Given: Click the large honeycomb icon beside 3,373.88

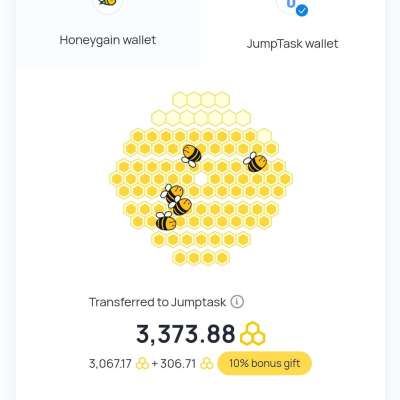Looking at the screenshot, I should (253, 333).
